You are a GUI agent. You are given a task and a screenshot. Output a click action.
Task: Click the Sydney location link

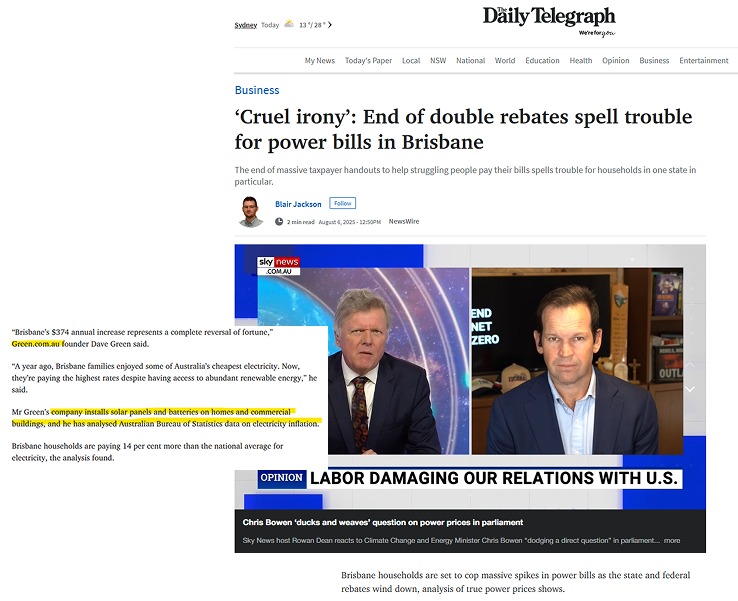click(x=246, y=25)
